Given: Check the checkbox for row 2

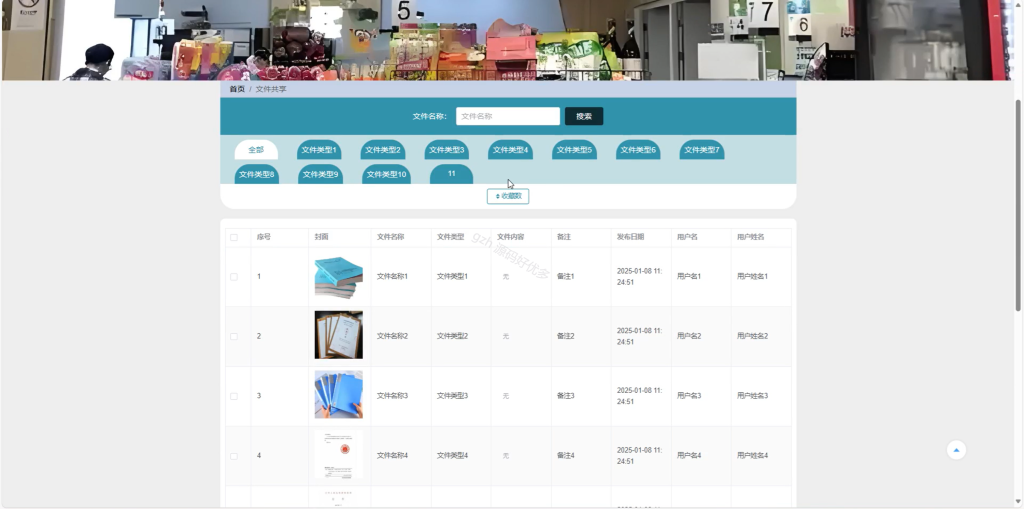Looking at the screenshot, I should pos(234,337).
